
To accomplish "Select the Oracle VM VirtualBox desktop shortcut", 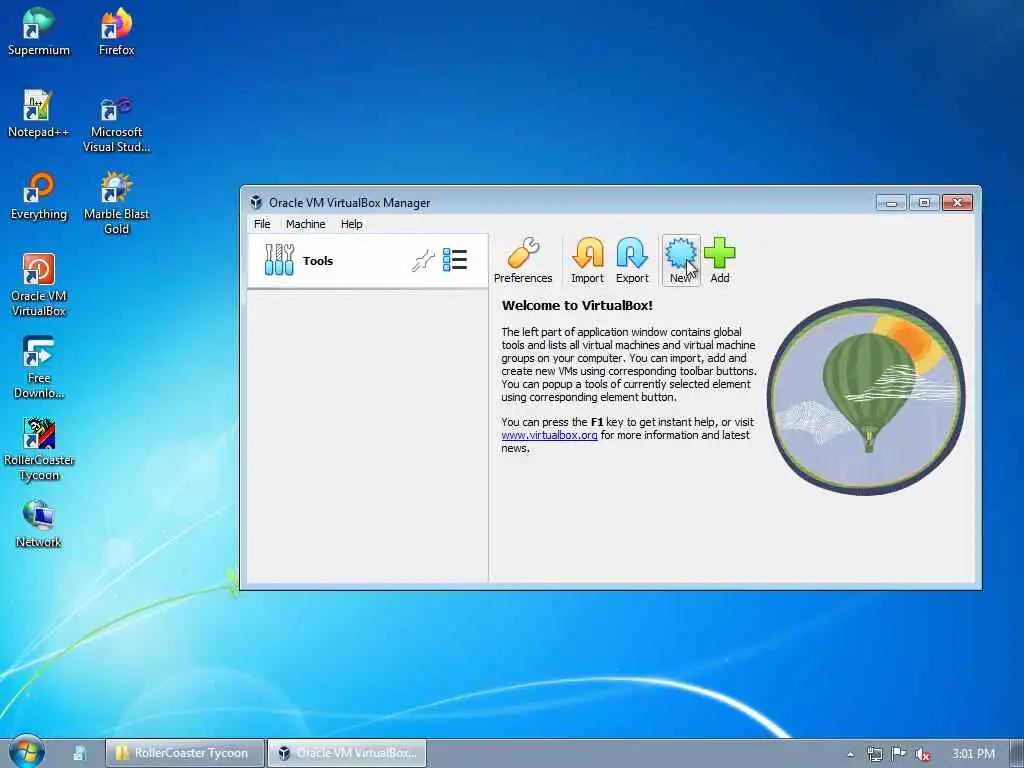I will (39, 285).
